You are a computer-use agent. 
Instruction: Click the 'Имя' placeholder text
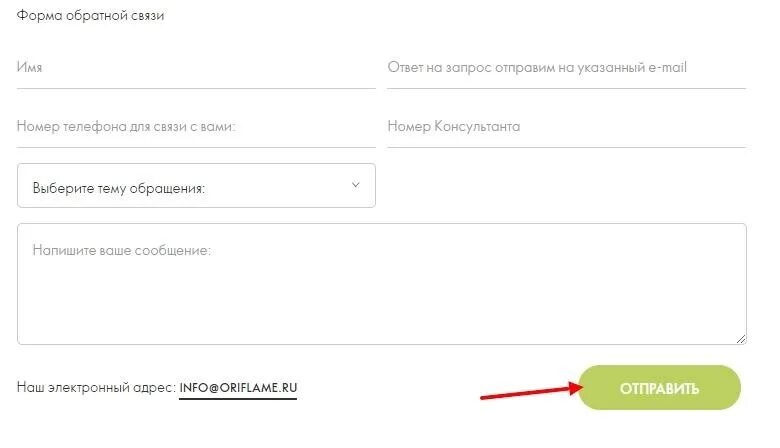[x=29, y=67]
